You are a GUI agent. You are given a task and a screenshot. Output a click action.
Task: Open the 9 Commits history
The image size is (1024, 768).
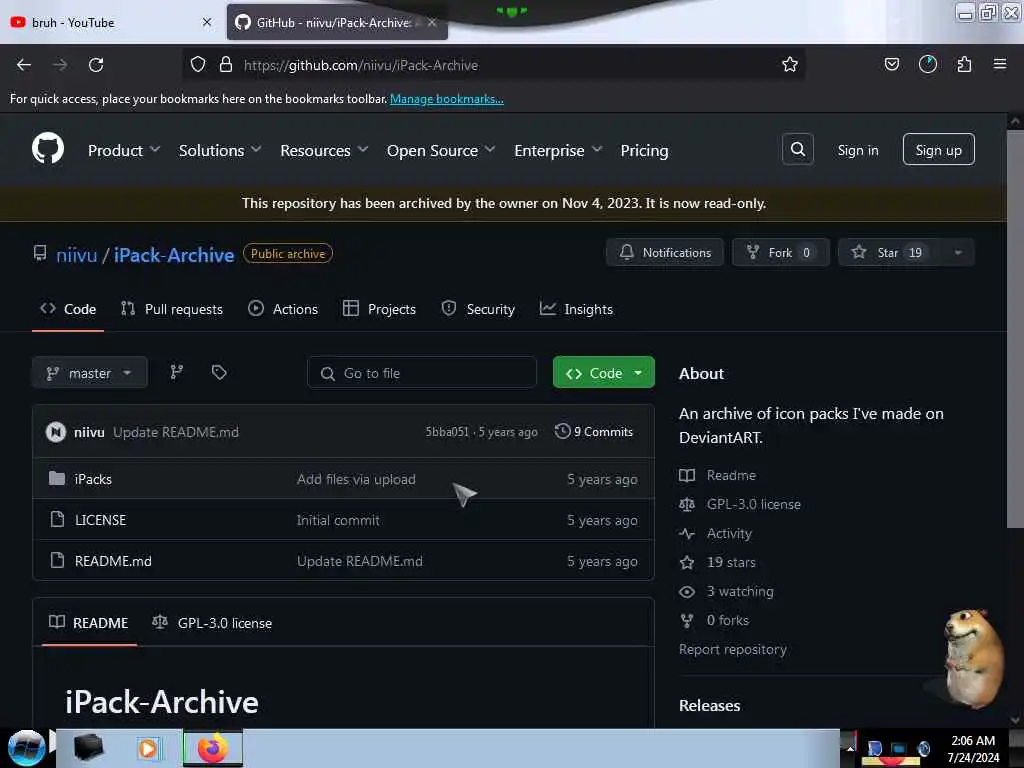594,432
